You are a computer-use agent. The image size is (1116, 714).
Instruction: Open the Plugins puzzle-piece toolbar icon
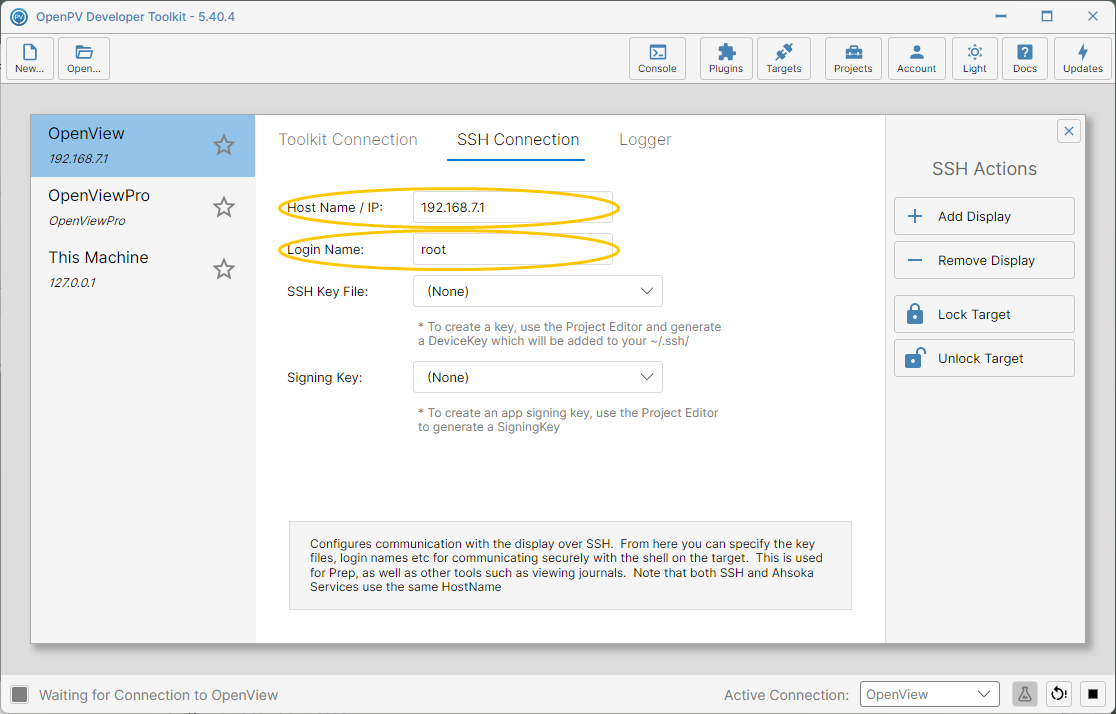pyautogui.click(x=726, y=58)
